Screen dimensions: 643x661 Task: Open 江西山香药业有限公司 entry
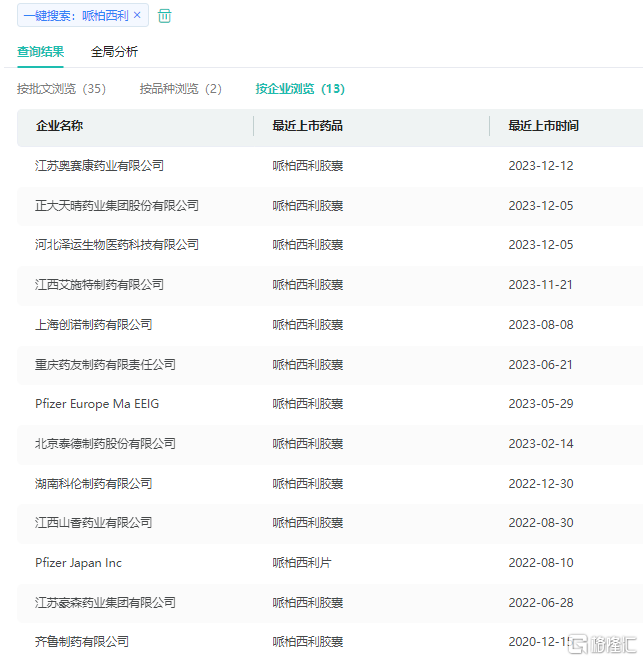(94, 523)
